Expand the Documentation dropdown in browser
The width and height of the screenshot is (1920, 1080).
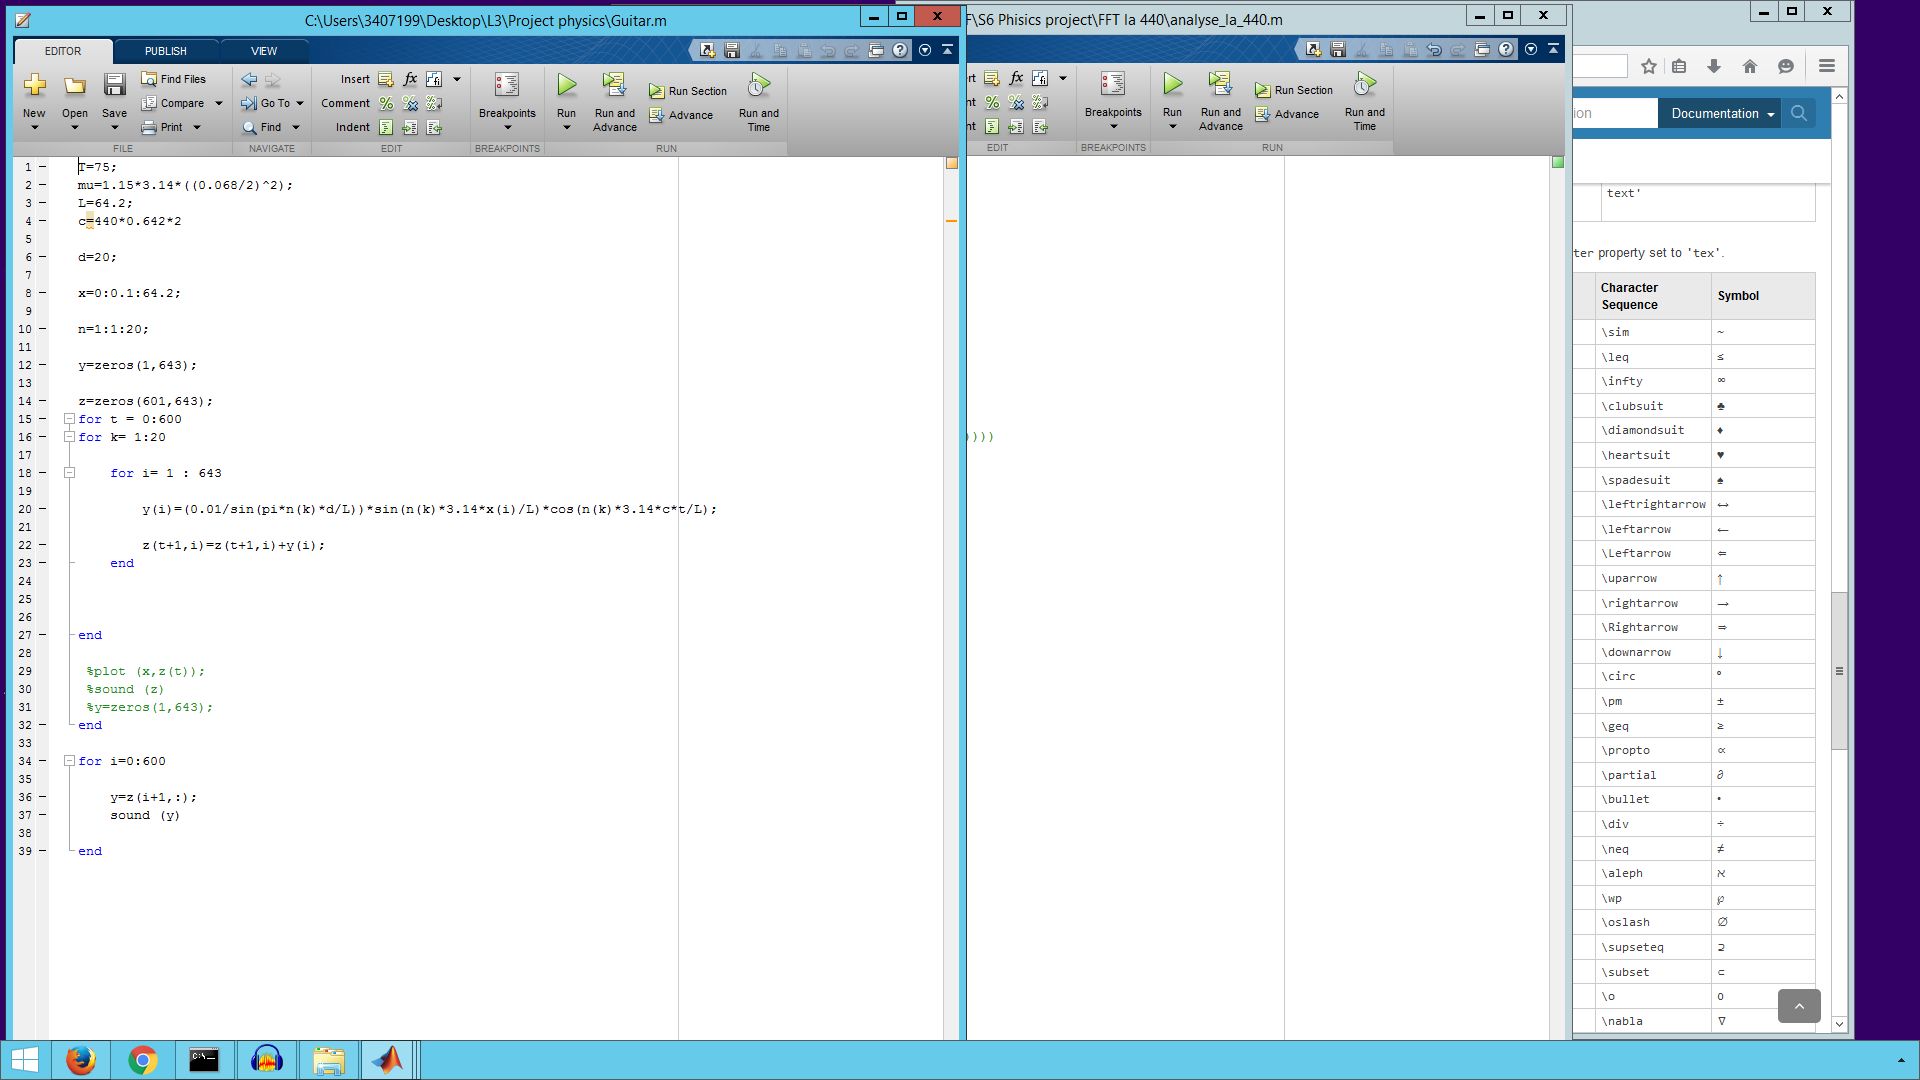(x=1722, y=113)
